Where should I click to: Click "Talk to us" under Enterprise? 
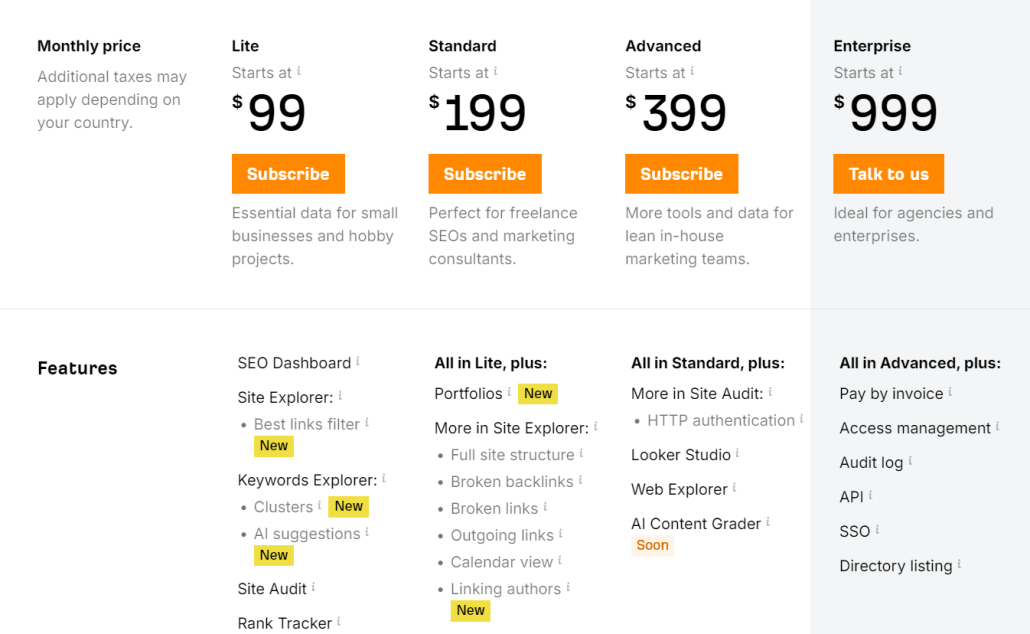tap(888, 173)
